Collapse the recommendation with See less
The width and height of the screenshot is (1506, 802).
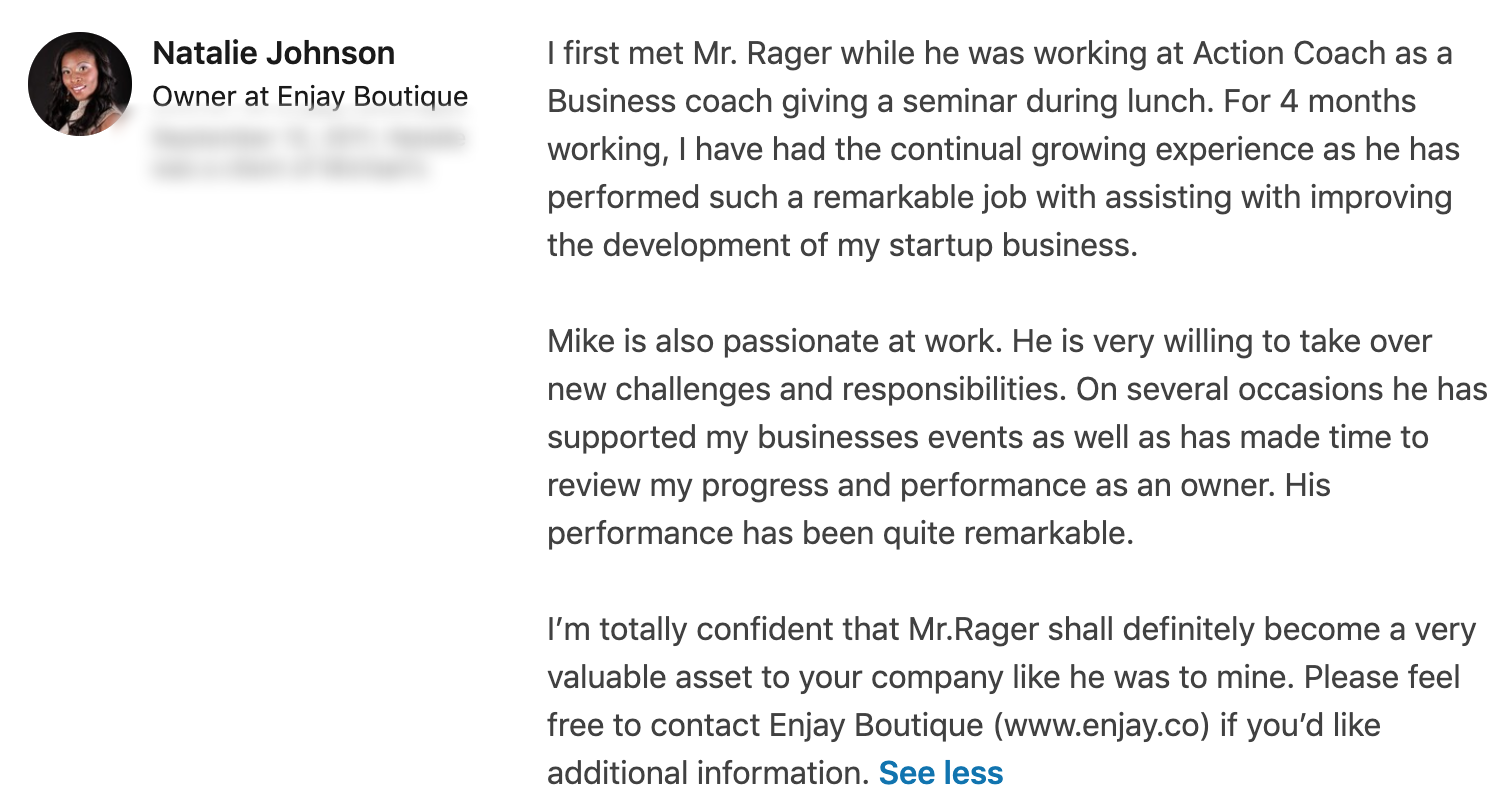pyautogui.click(x=940, y=773)
